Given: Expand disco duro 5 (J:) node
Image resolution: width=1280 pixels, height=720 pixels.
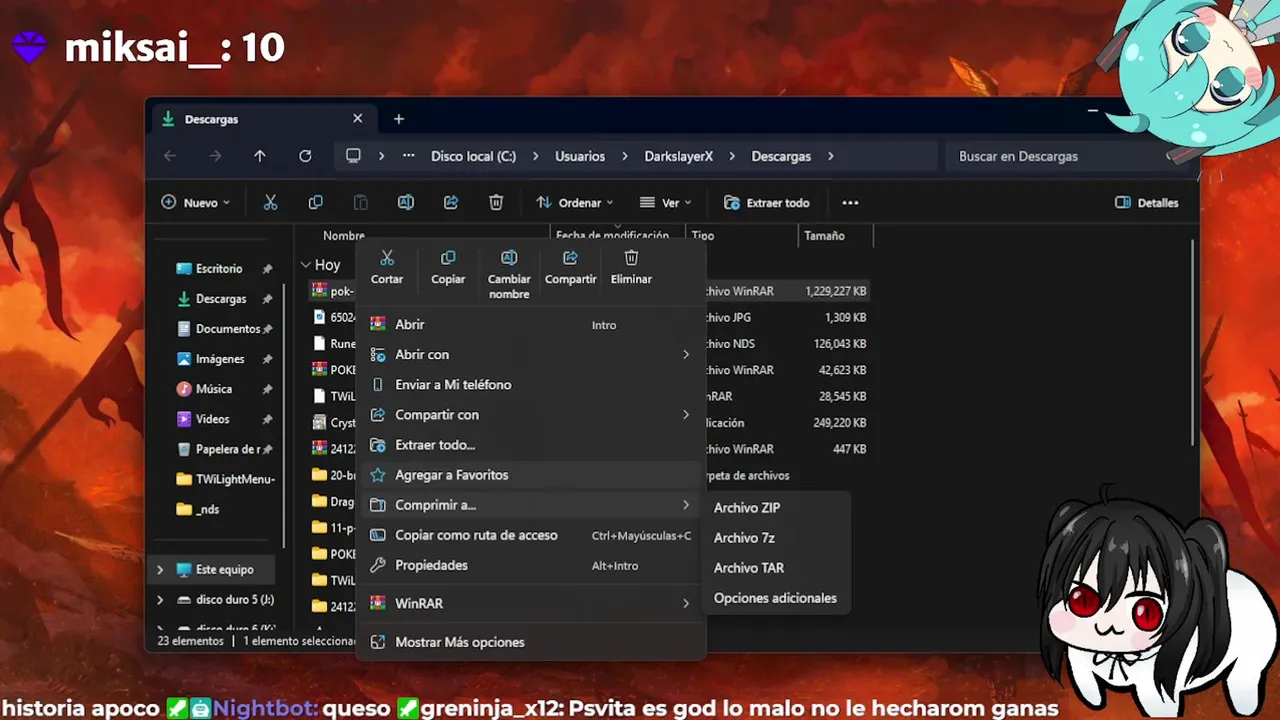Looking at the screenshot, I should (x=160, y=600).
